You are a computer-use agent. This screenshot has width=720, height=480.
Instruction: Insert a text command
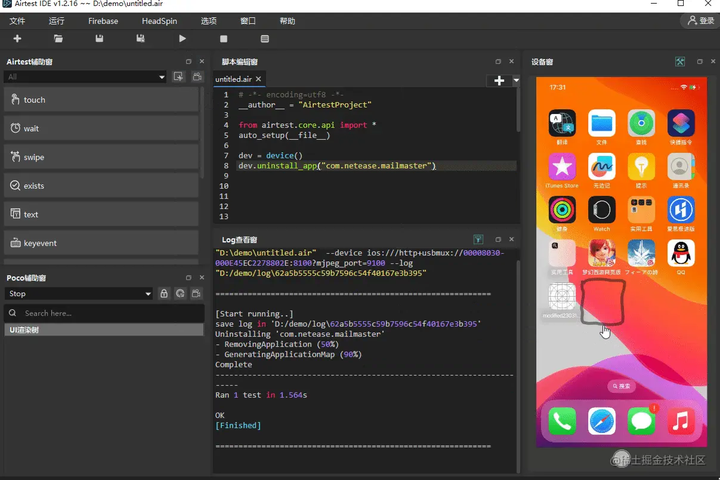[x=101, y=215]
